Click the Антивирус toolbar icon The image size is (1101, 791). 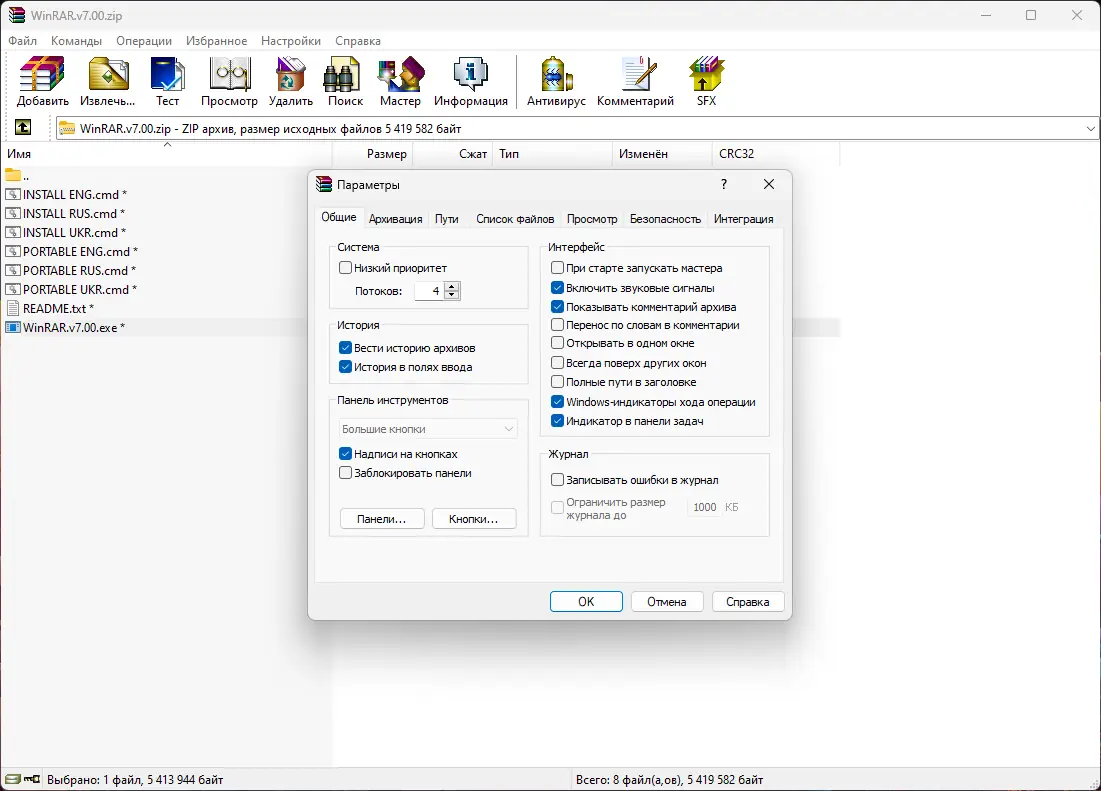557,74
